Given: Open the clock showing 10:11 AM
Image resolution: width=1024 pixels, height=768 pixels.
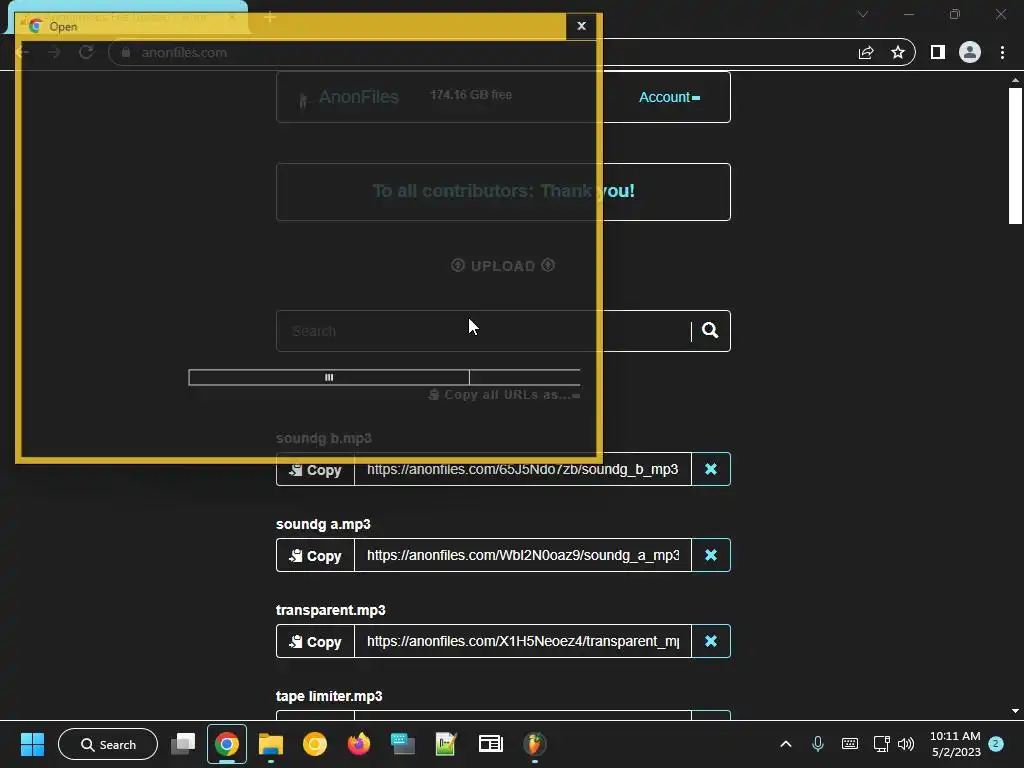Looking at the screenshot, I should pos(955,744).
